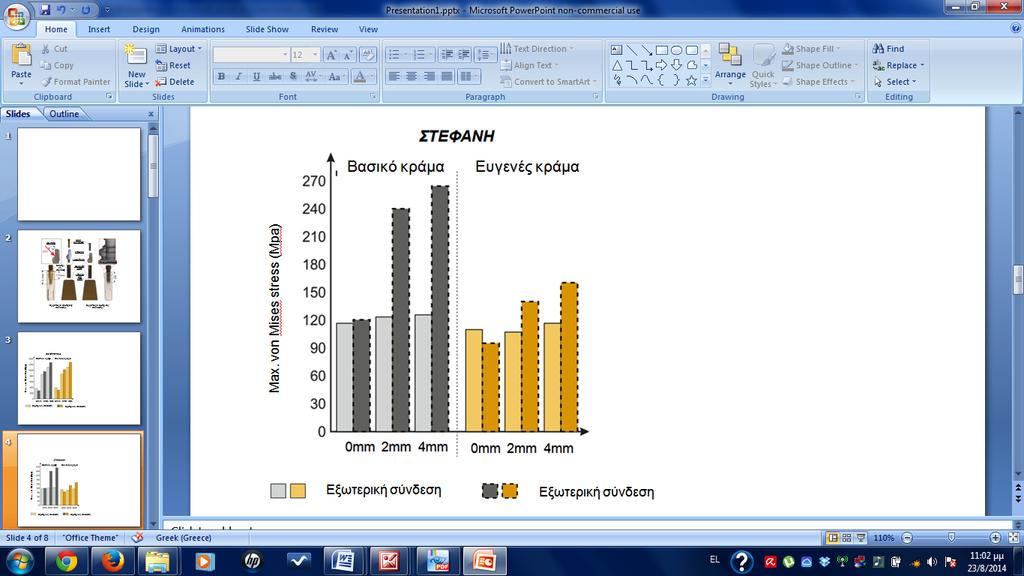Click the Replace button
Viewport: 1024px width, 576px height.
[899, 65]
